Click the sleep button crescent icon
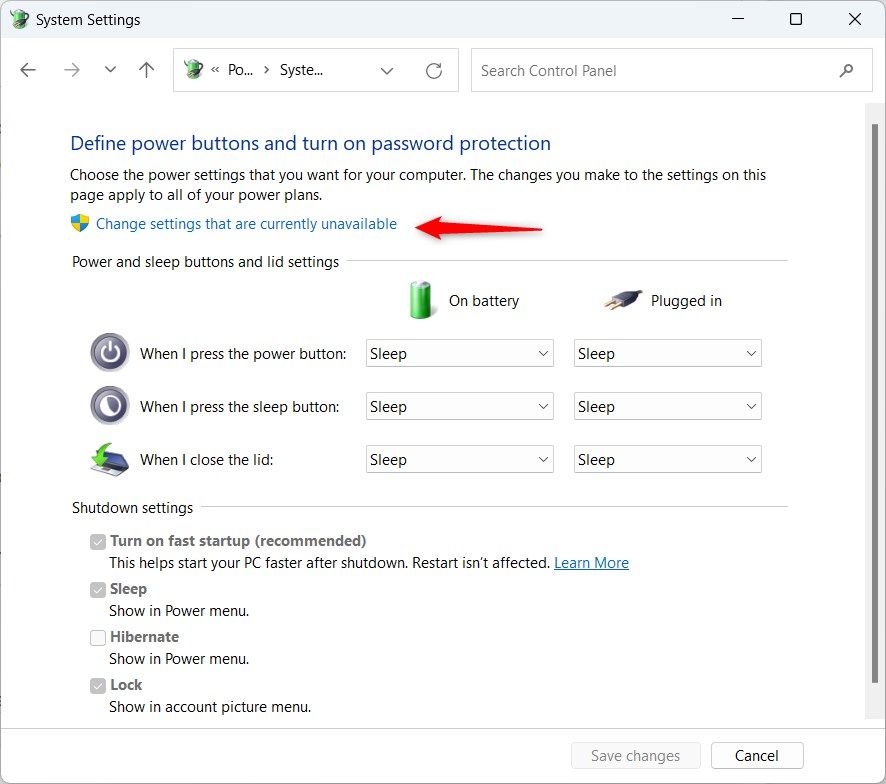The image size is (886, 784). click(x=109, y=405)
